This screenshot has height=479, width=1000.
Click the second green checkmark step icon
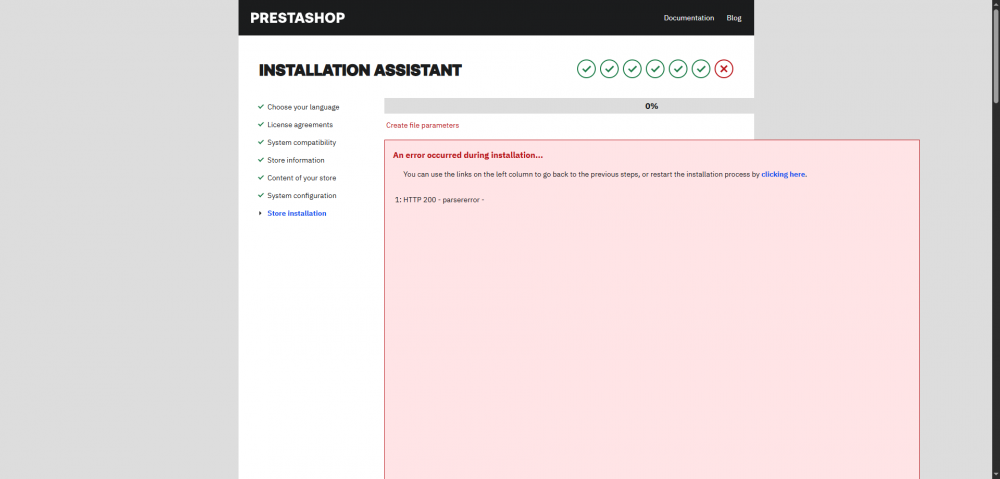tap(609, 68)
